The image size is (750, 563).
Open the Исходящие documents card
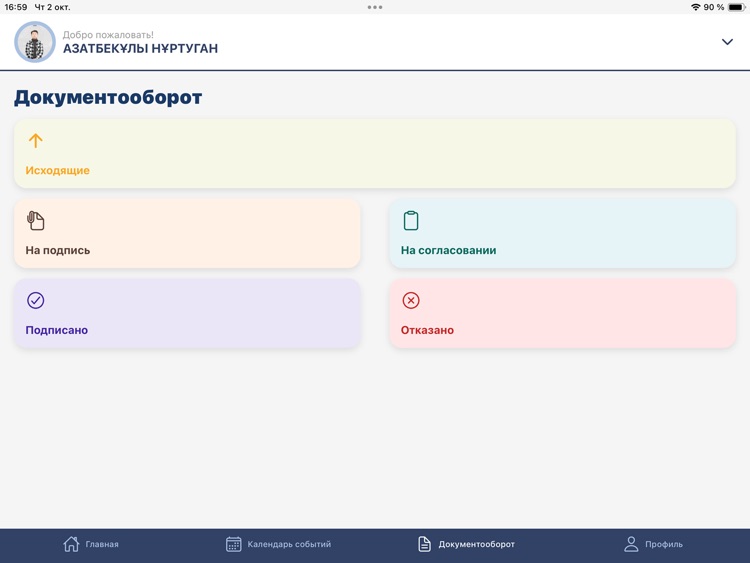[x=375, y=153]
